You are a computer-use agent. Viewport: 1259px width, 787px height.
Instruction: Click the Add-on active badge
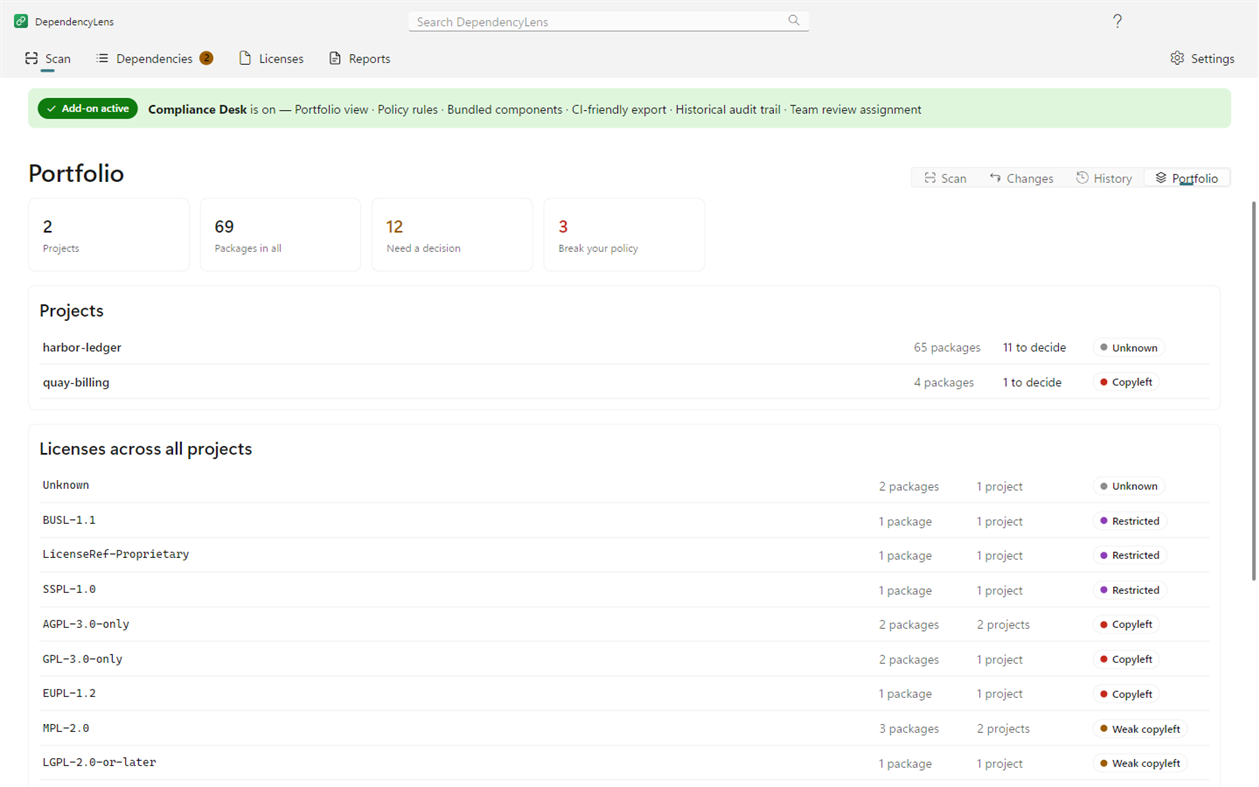[x=88, y=109]
